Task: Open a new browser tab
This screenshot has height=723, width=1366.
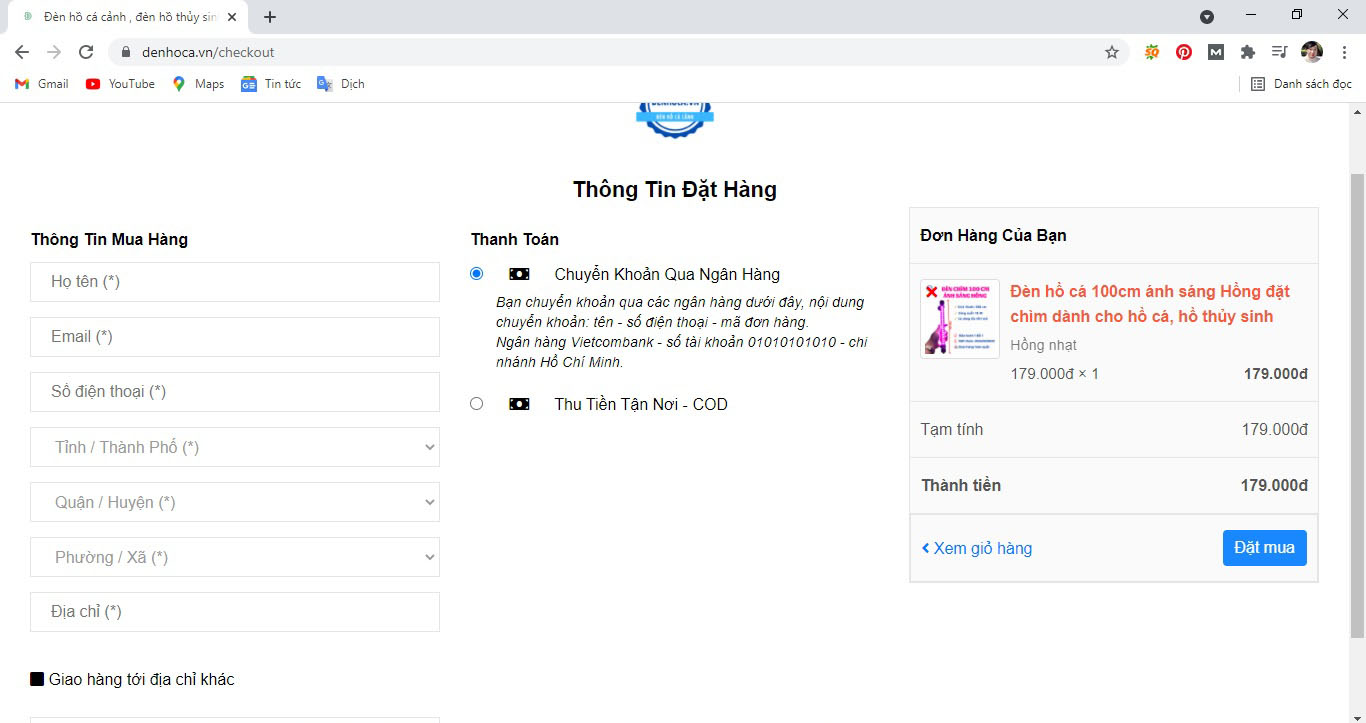Action: 270,17
